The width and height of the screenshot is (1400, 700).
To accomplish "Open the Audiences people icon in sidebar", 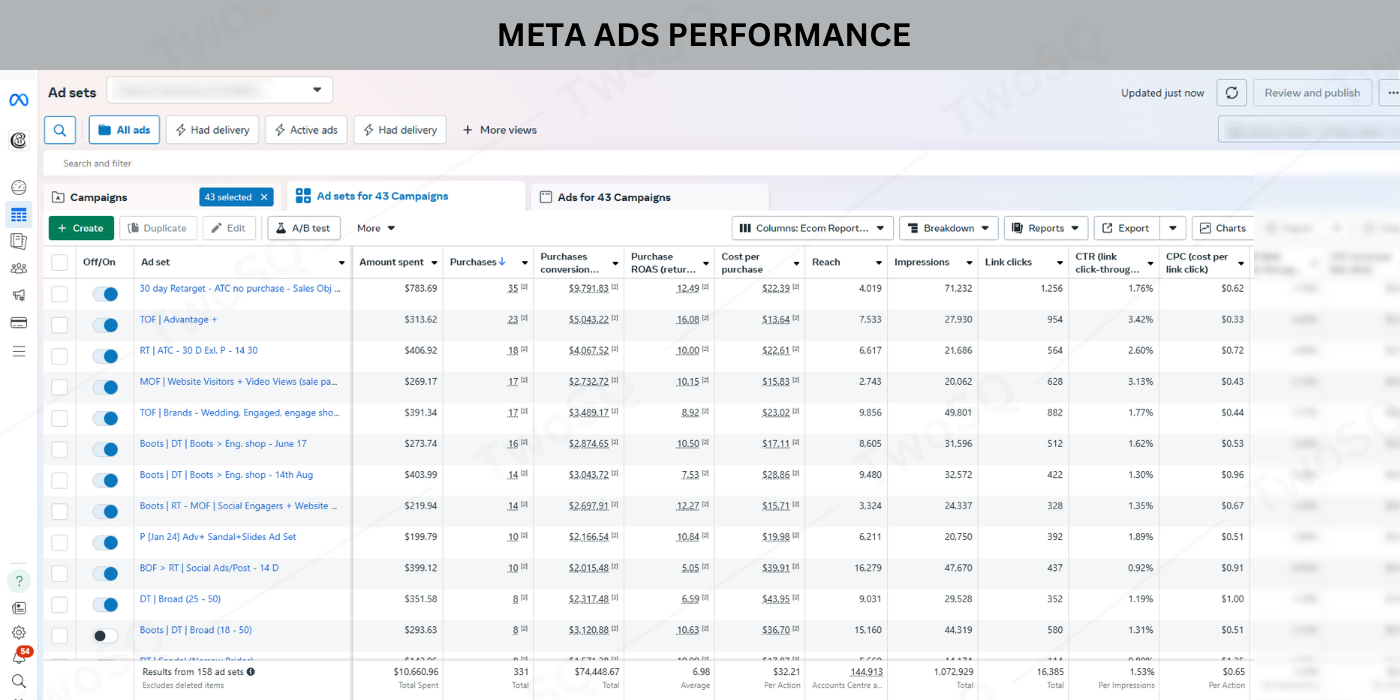I will 18,268.
